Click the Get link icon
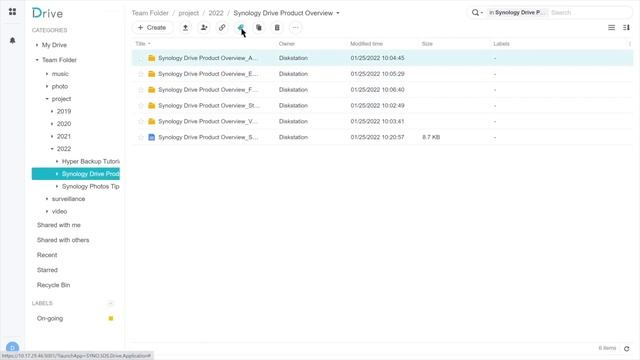Screen dimensions: 640x360 222,28
